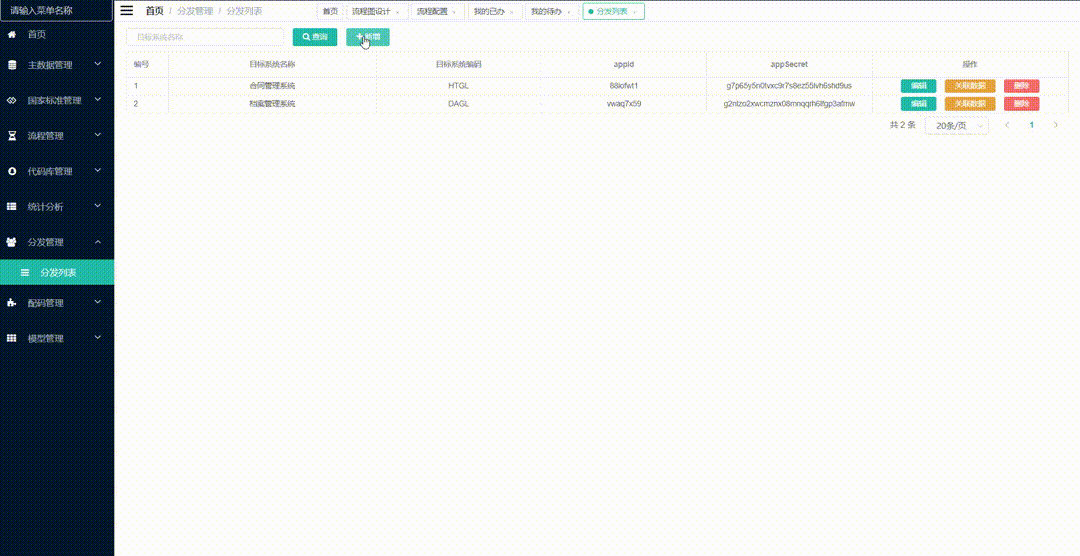Viewport: 1080px width, 556px height.
Task: Click the users icon for 分发管理
Action: click(12, 242)
